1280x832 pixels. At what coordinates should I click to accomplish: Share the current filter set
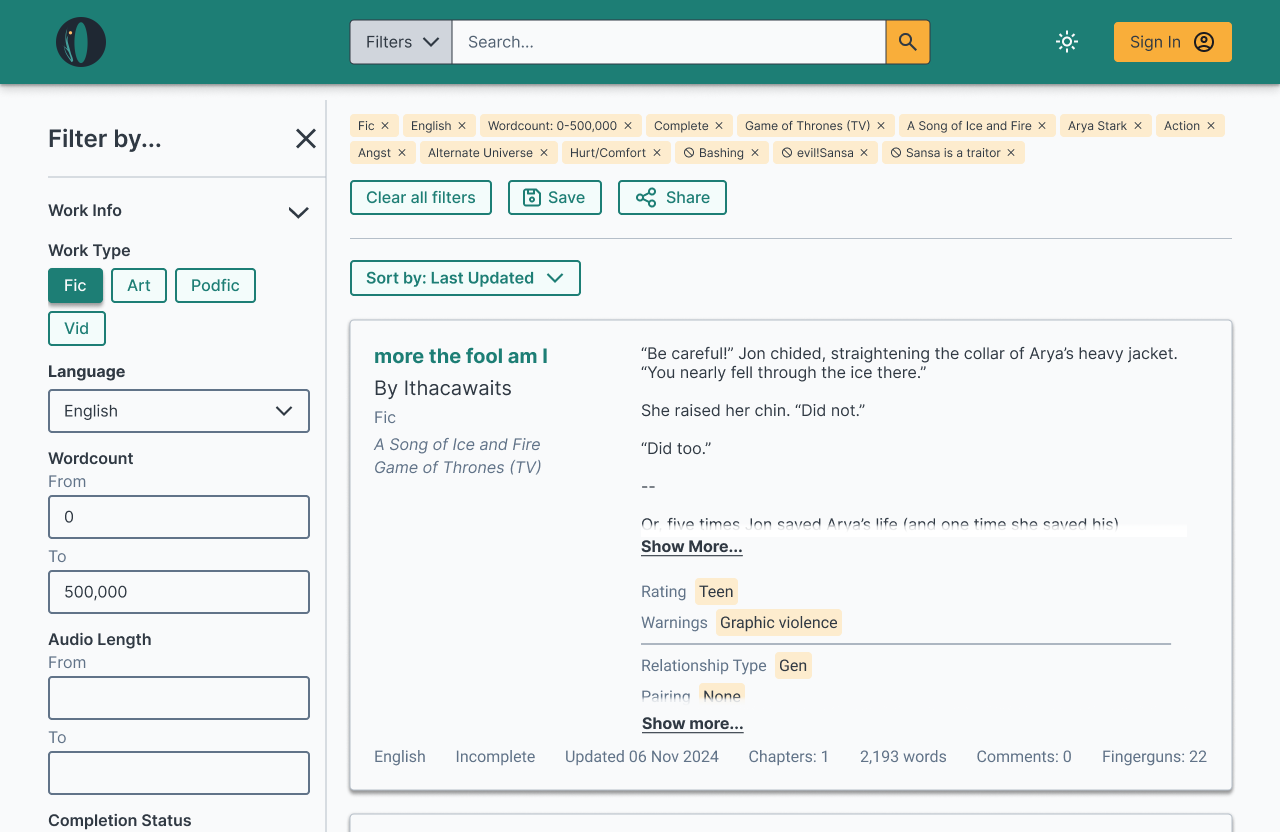click(672, 198)
